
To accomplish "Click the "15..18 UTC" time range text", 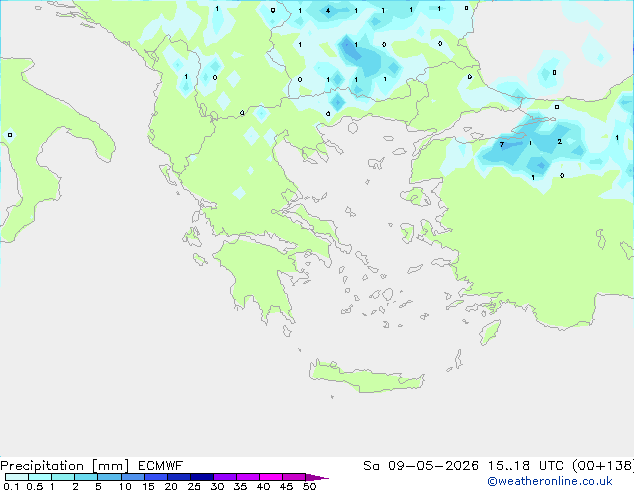I will [x=525, y=466].
